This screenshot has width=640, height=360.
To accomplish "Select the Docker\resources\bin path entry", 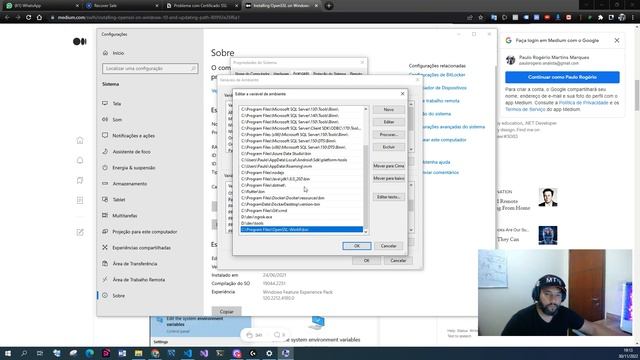I will pyautogui.click(x=301, y=198).
